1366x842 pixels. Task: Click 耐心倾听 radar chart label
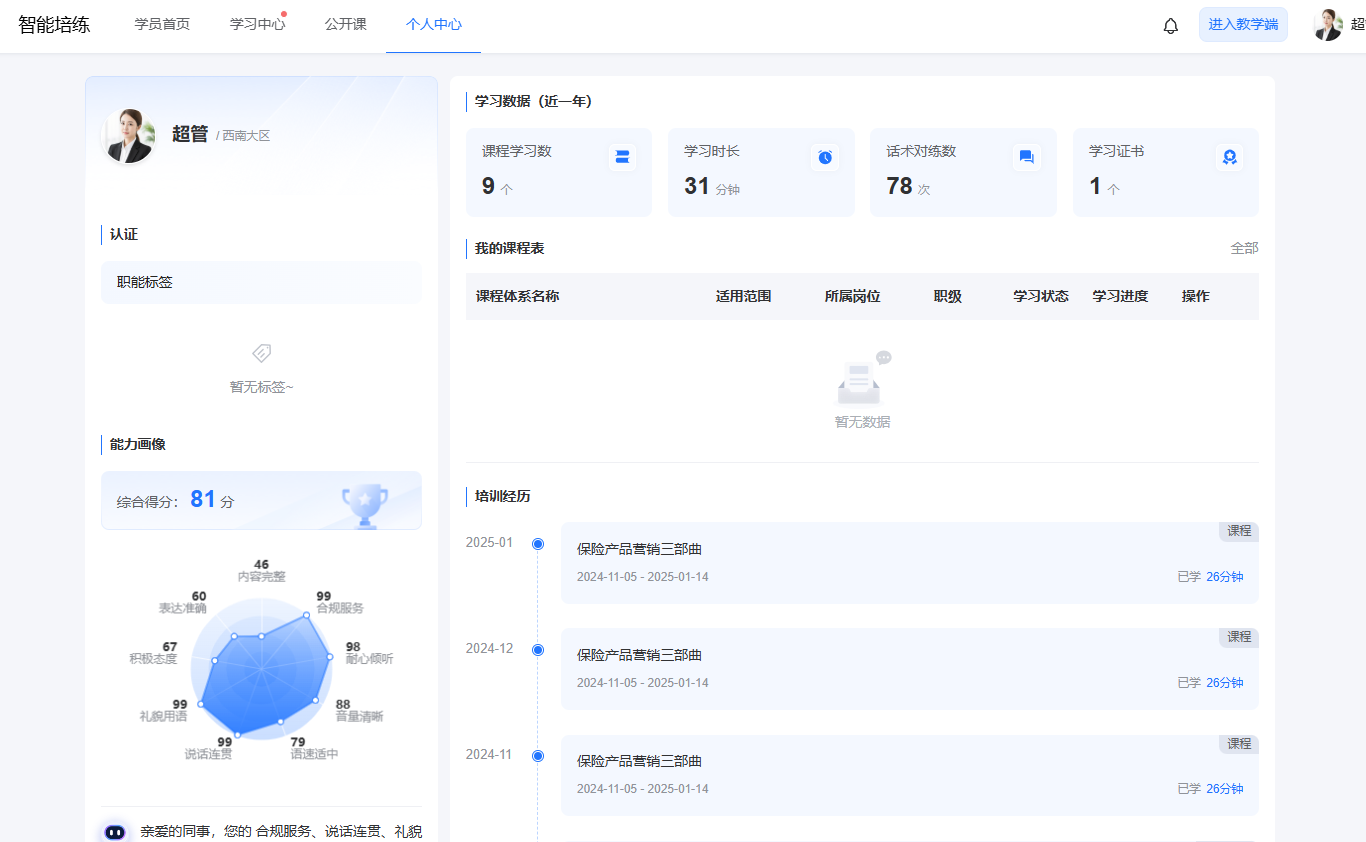369,659
